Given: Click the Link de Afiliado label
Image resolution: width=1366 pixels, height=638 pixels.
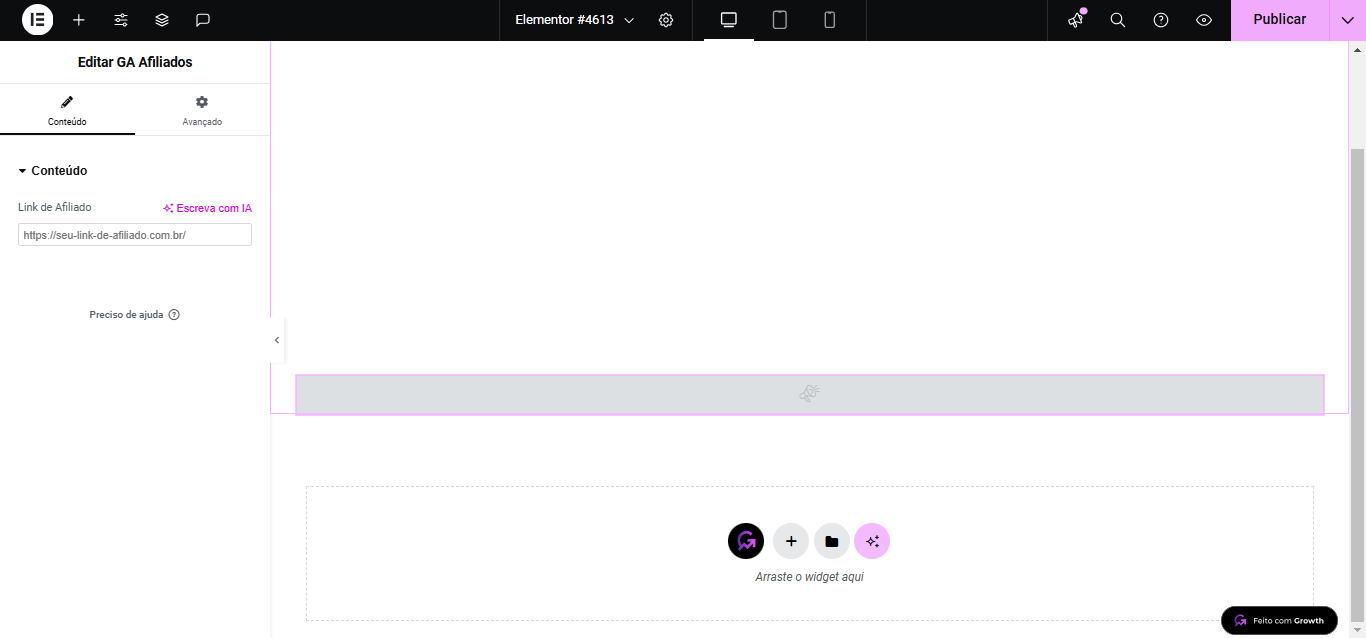Looking at the screenshot, I should (55, 207).
